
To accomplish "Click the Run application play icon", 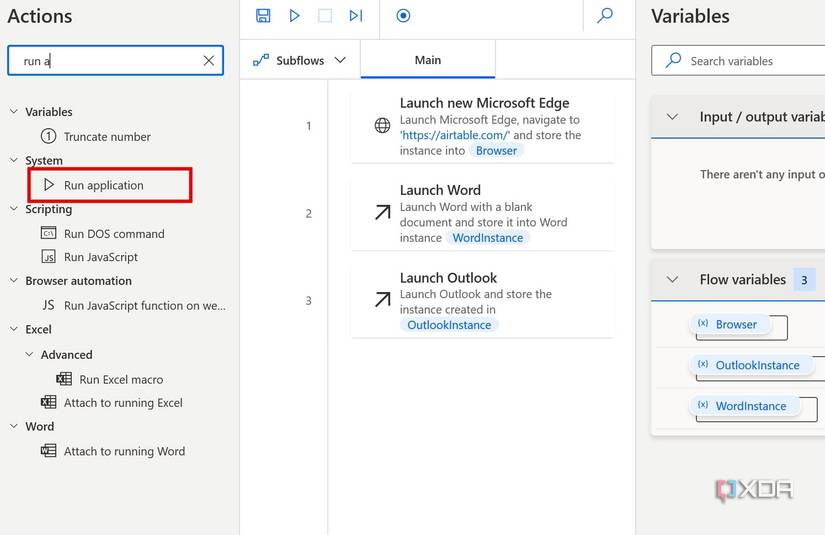I will (49, 185).
